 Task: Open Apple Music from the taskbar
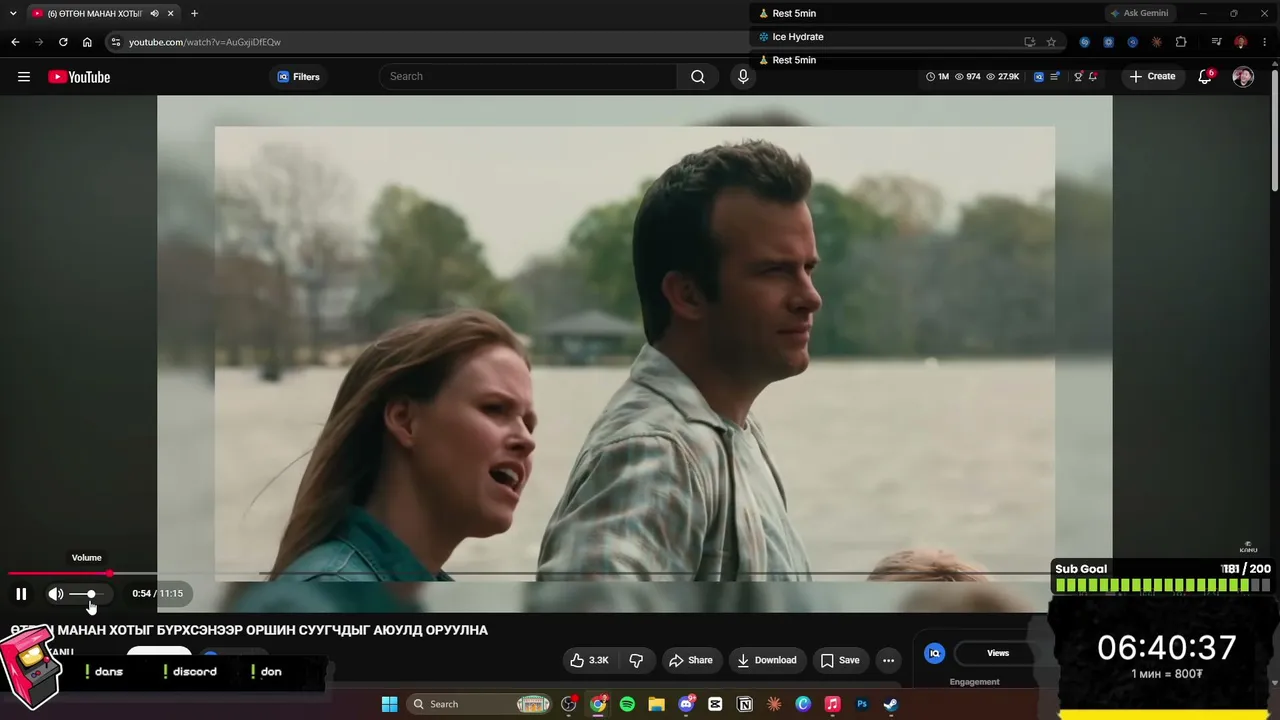point(832,704)
